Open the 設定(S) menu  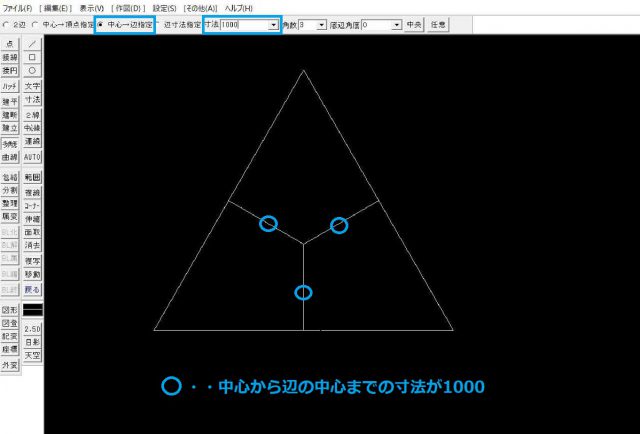164,7
